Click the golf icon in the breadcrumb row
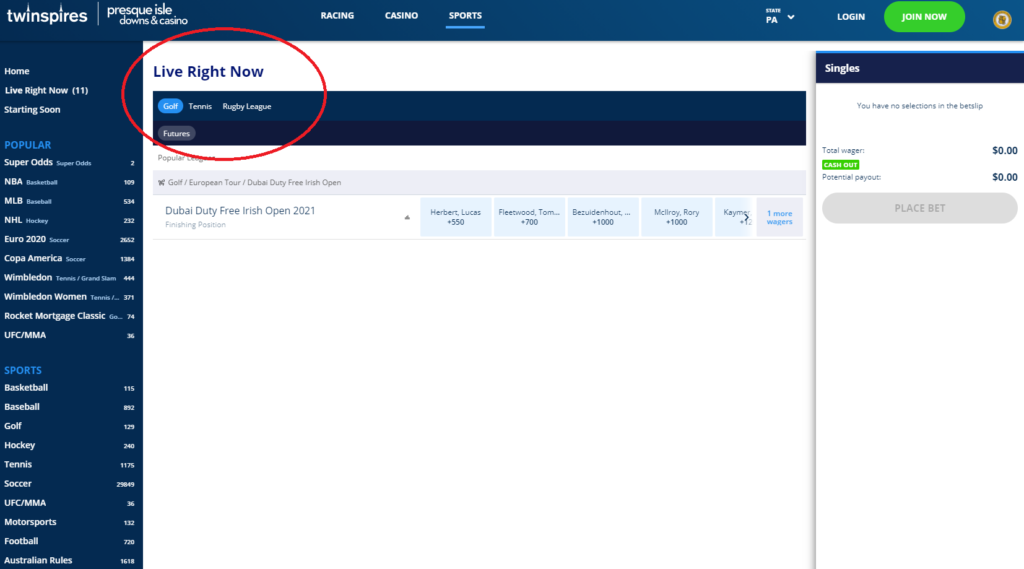 161,183
